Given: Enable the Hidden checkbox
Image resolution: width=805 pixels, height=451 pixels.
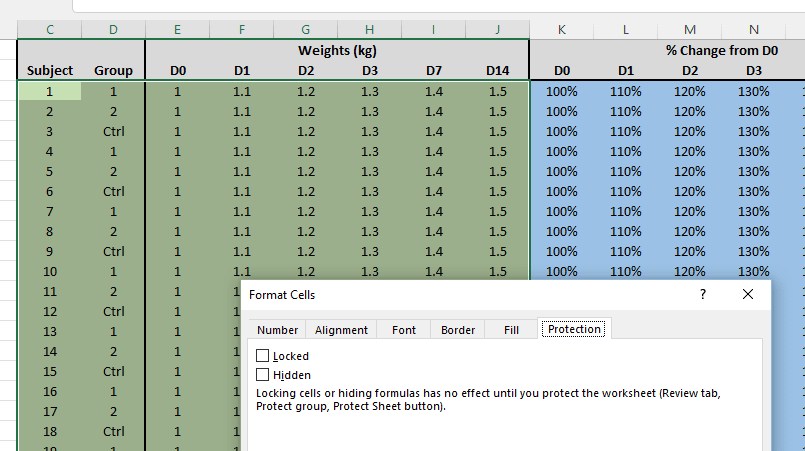Looking at the screenshot, I should (262, 374).
